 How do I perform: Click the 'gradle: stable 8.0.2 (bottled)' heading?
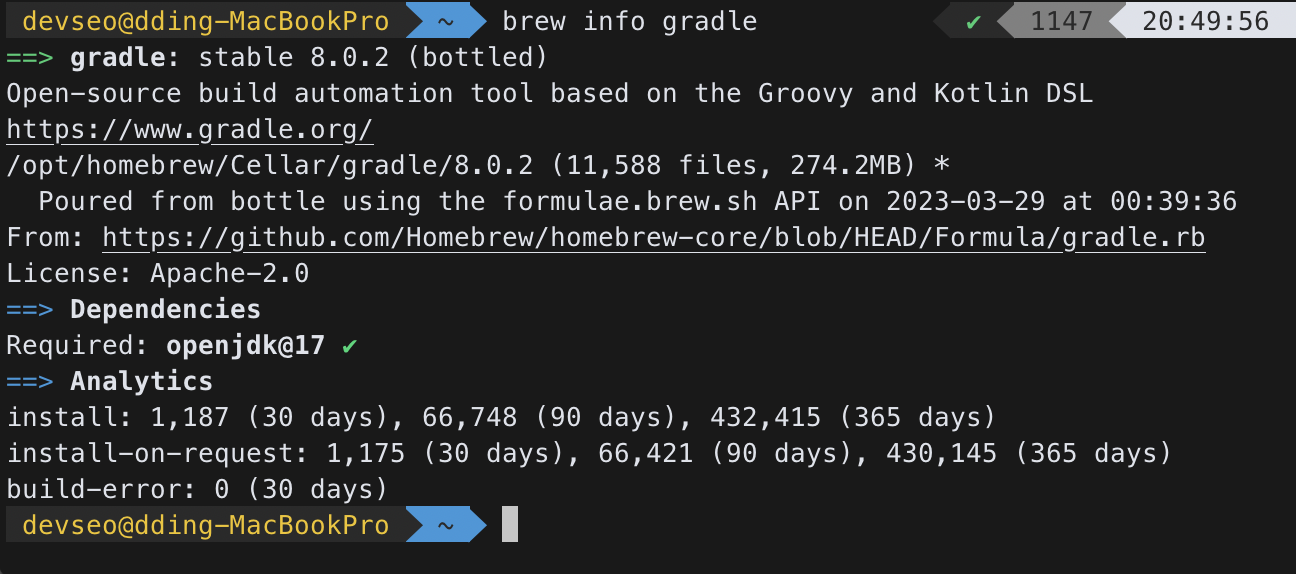tap(309, 58)
